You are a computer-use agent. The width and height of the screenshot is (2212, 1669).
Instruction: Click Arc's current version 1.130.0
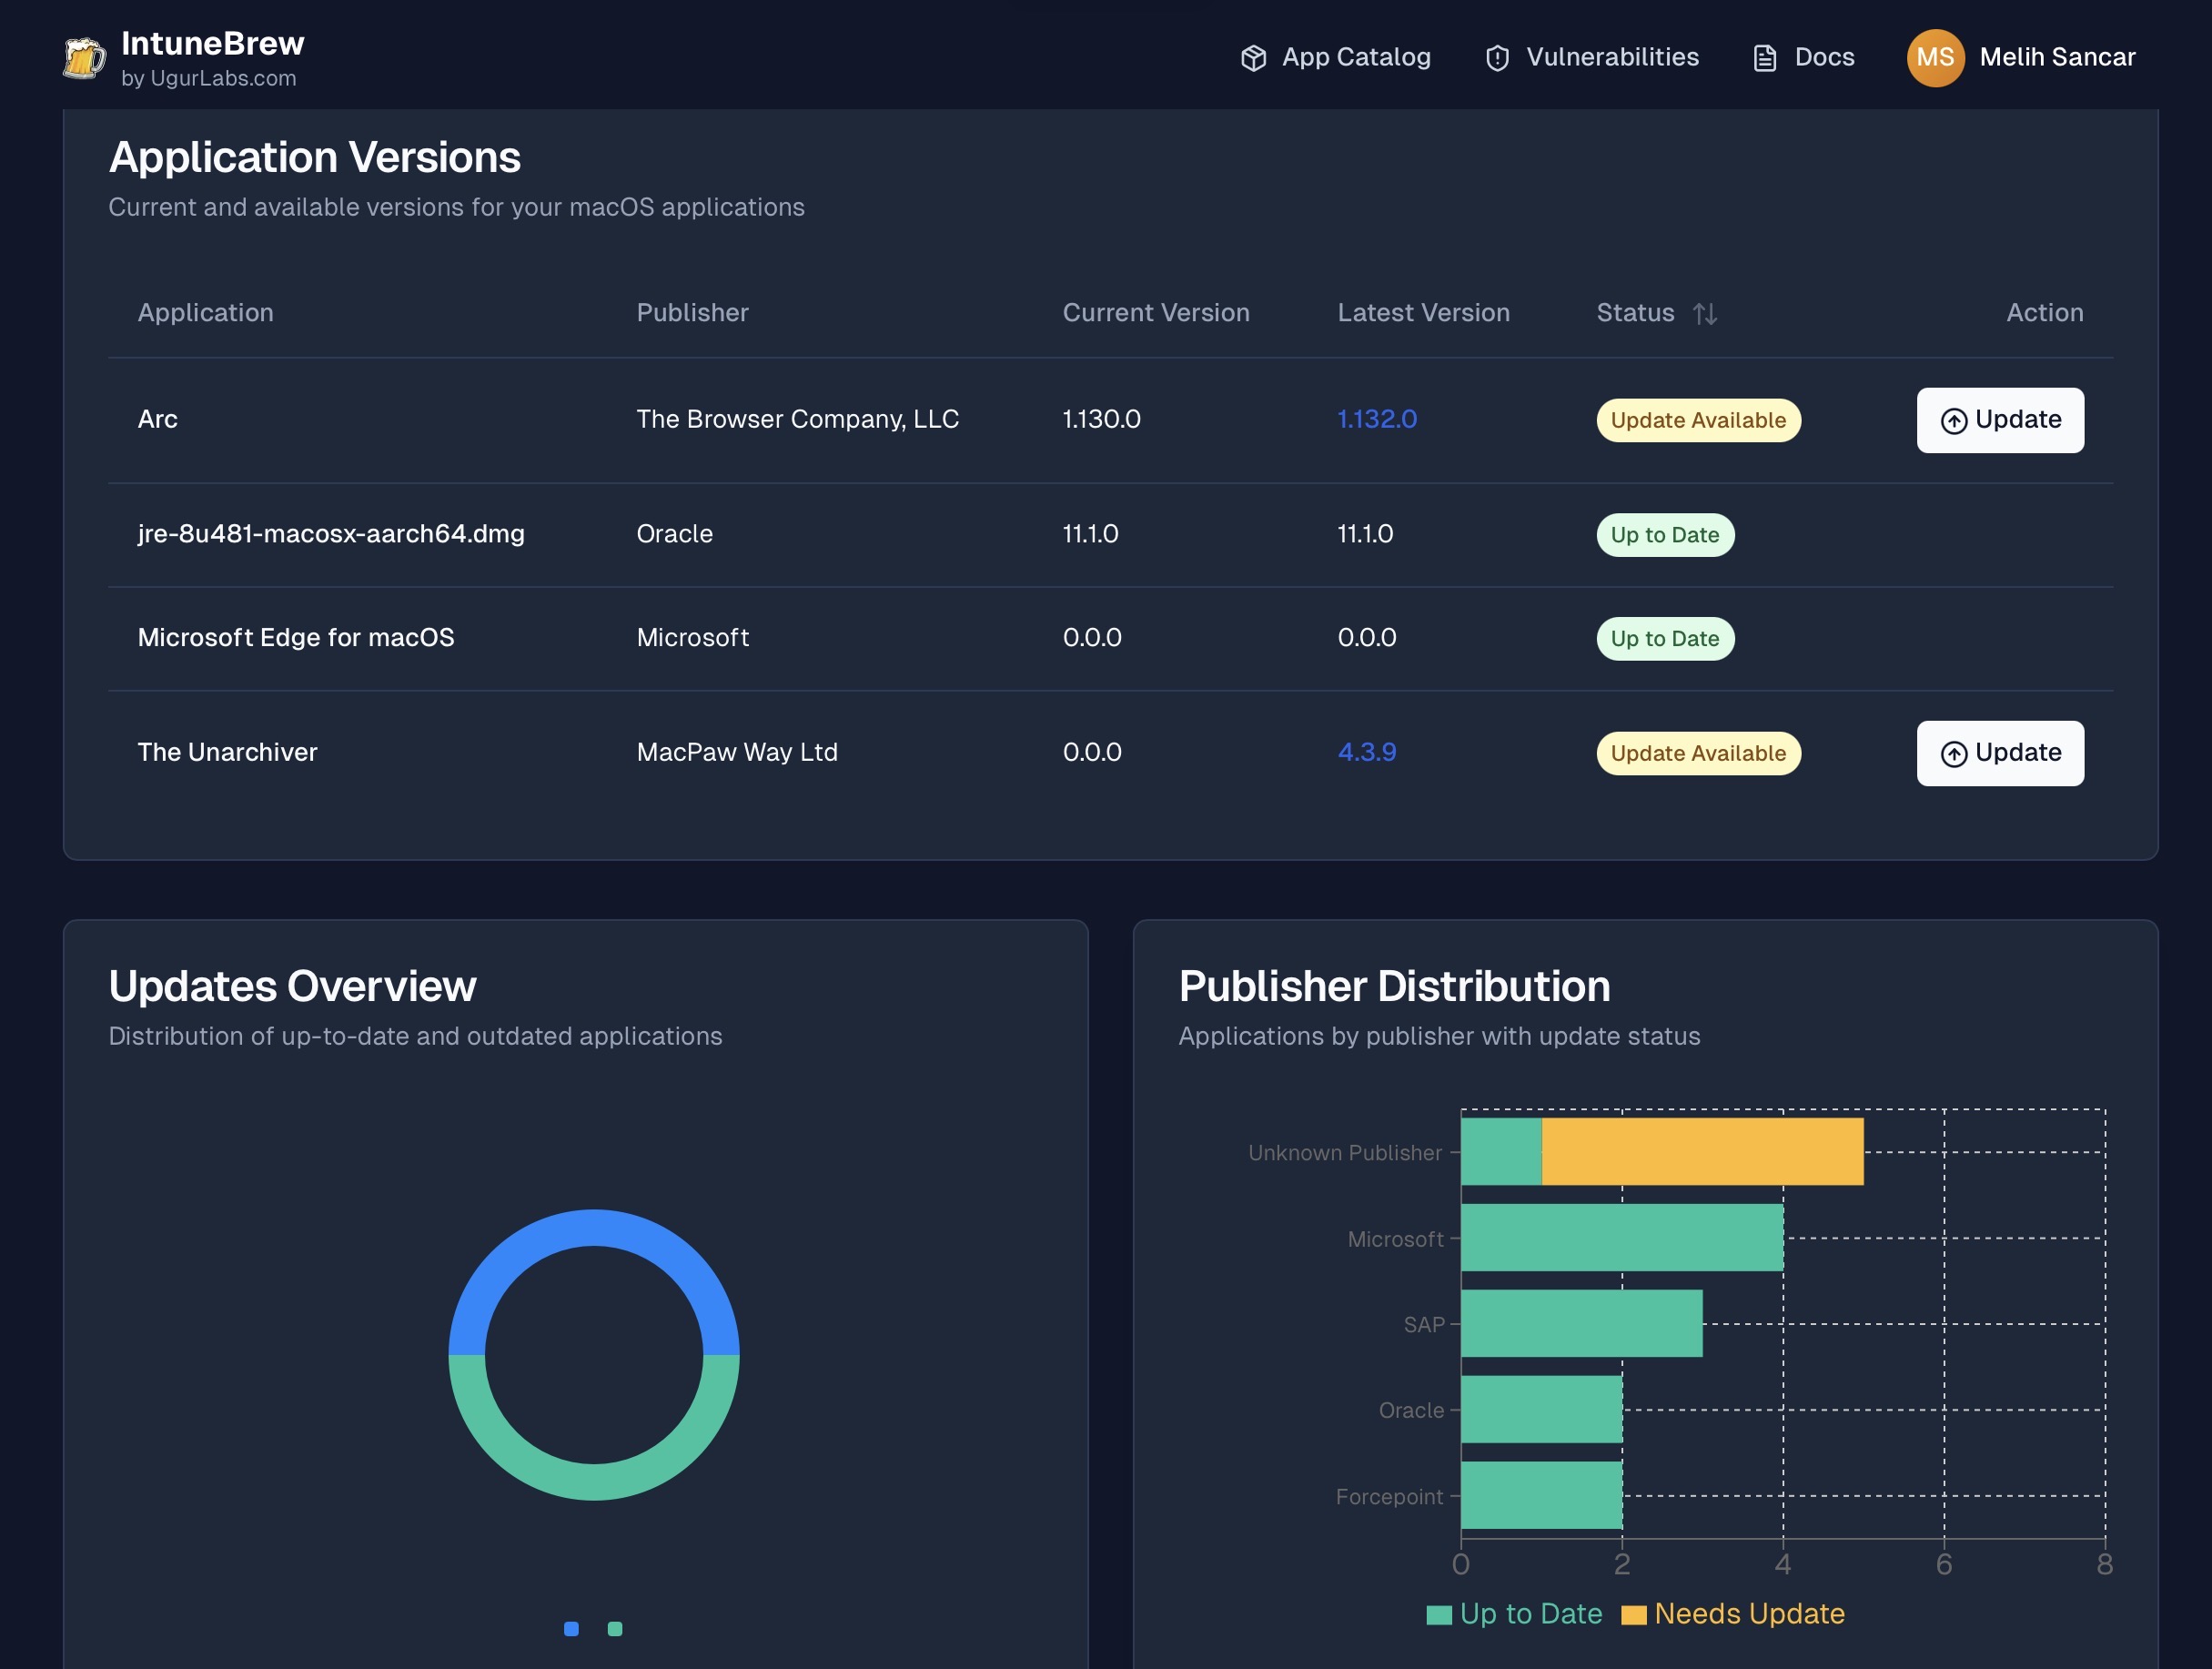[1101, 419]
